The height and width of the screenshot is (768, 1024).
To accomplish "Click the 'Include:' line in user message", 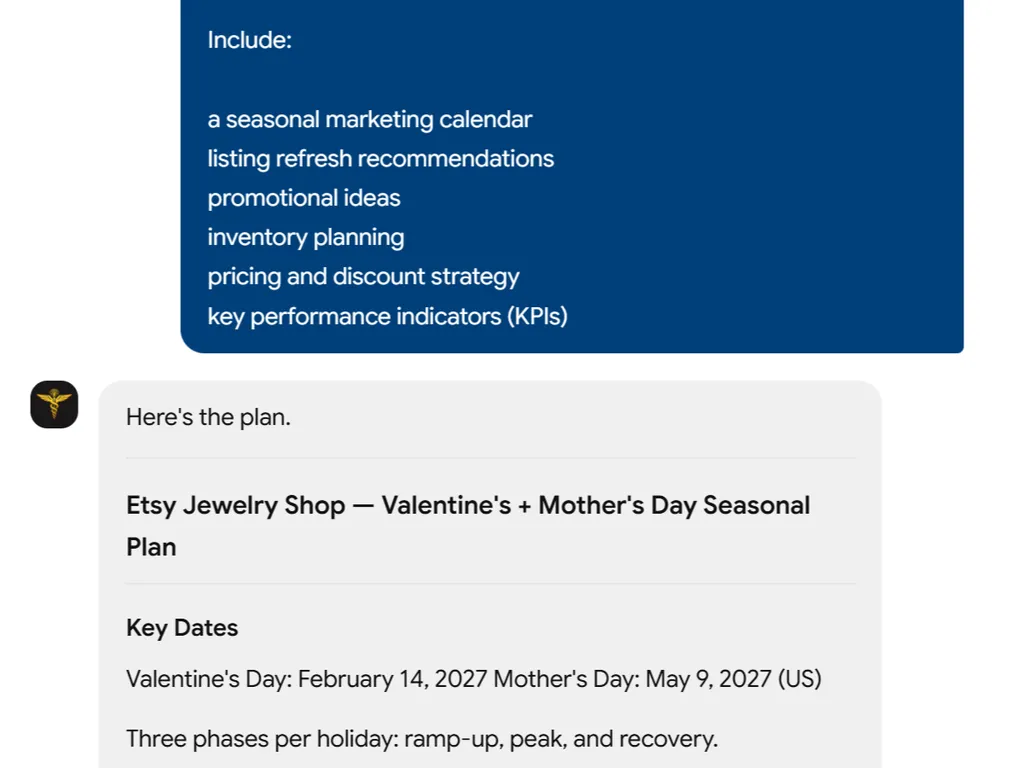I will 249,40.
